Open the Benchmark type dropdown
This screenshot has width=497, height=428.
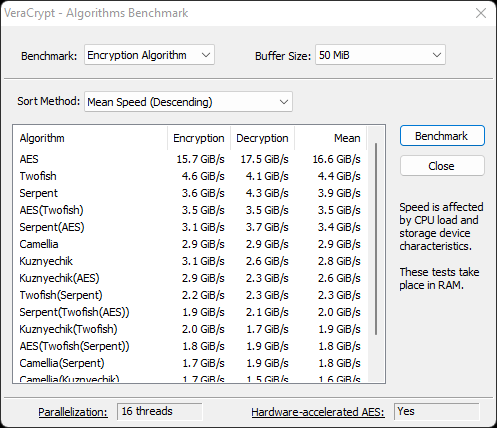point(149,55)
